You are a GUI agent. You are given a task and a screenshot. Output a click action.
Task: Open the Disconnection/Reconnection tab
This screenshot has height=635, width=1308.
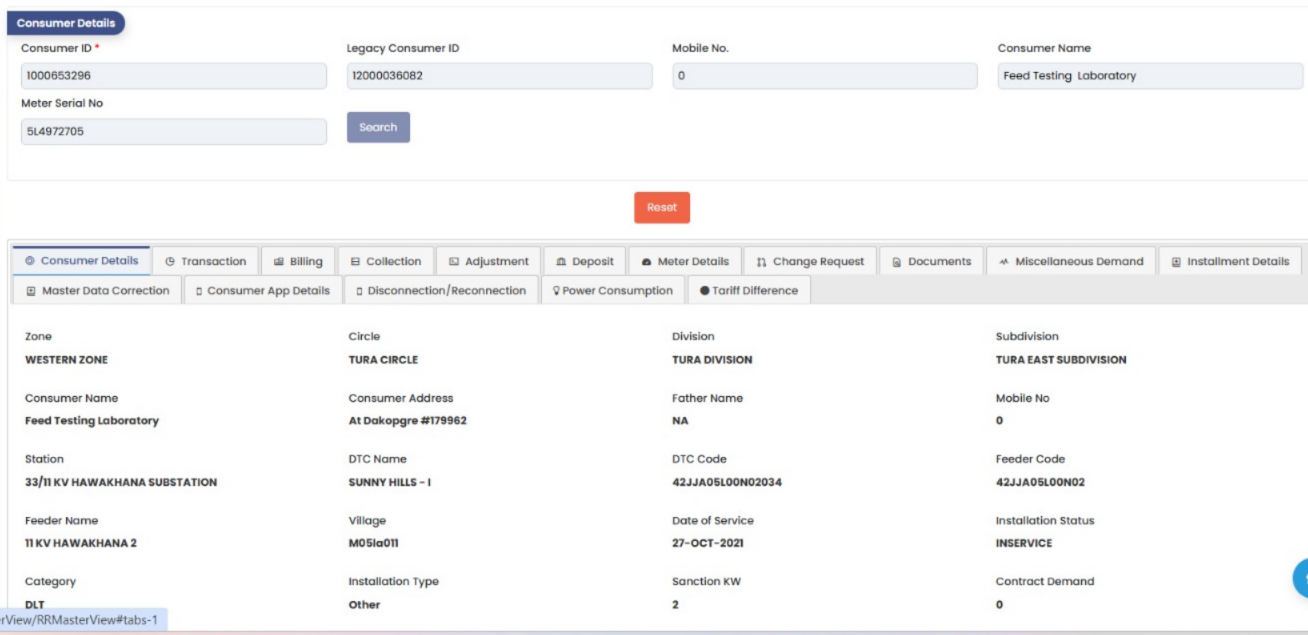(x=441, y=290)
